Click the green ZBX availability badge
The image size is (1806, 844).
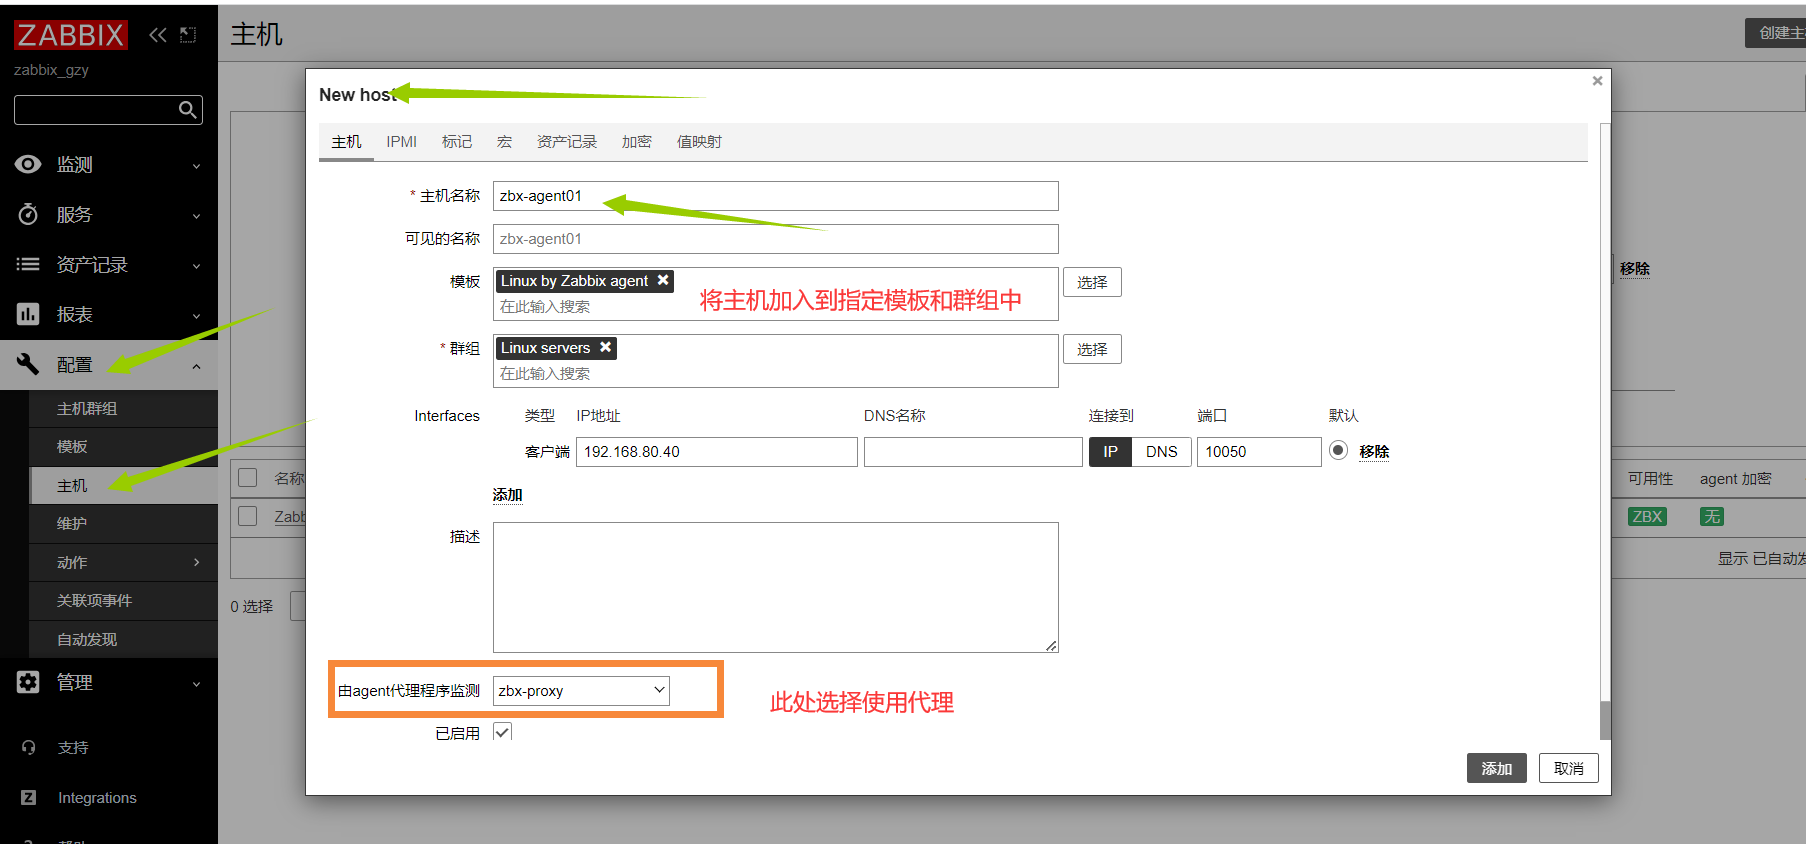(x=1647, y=517)
